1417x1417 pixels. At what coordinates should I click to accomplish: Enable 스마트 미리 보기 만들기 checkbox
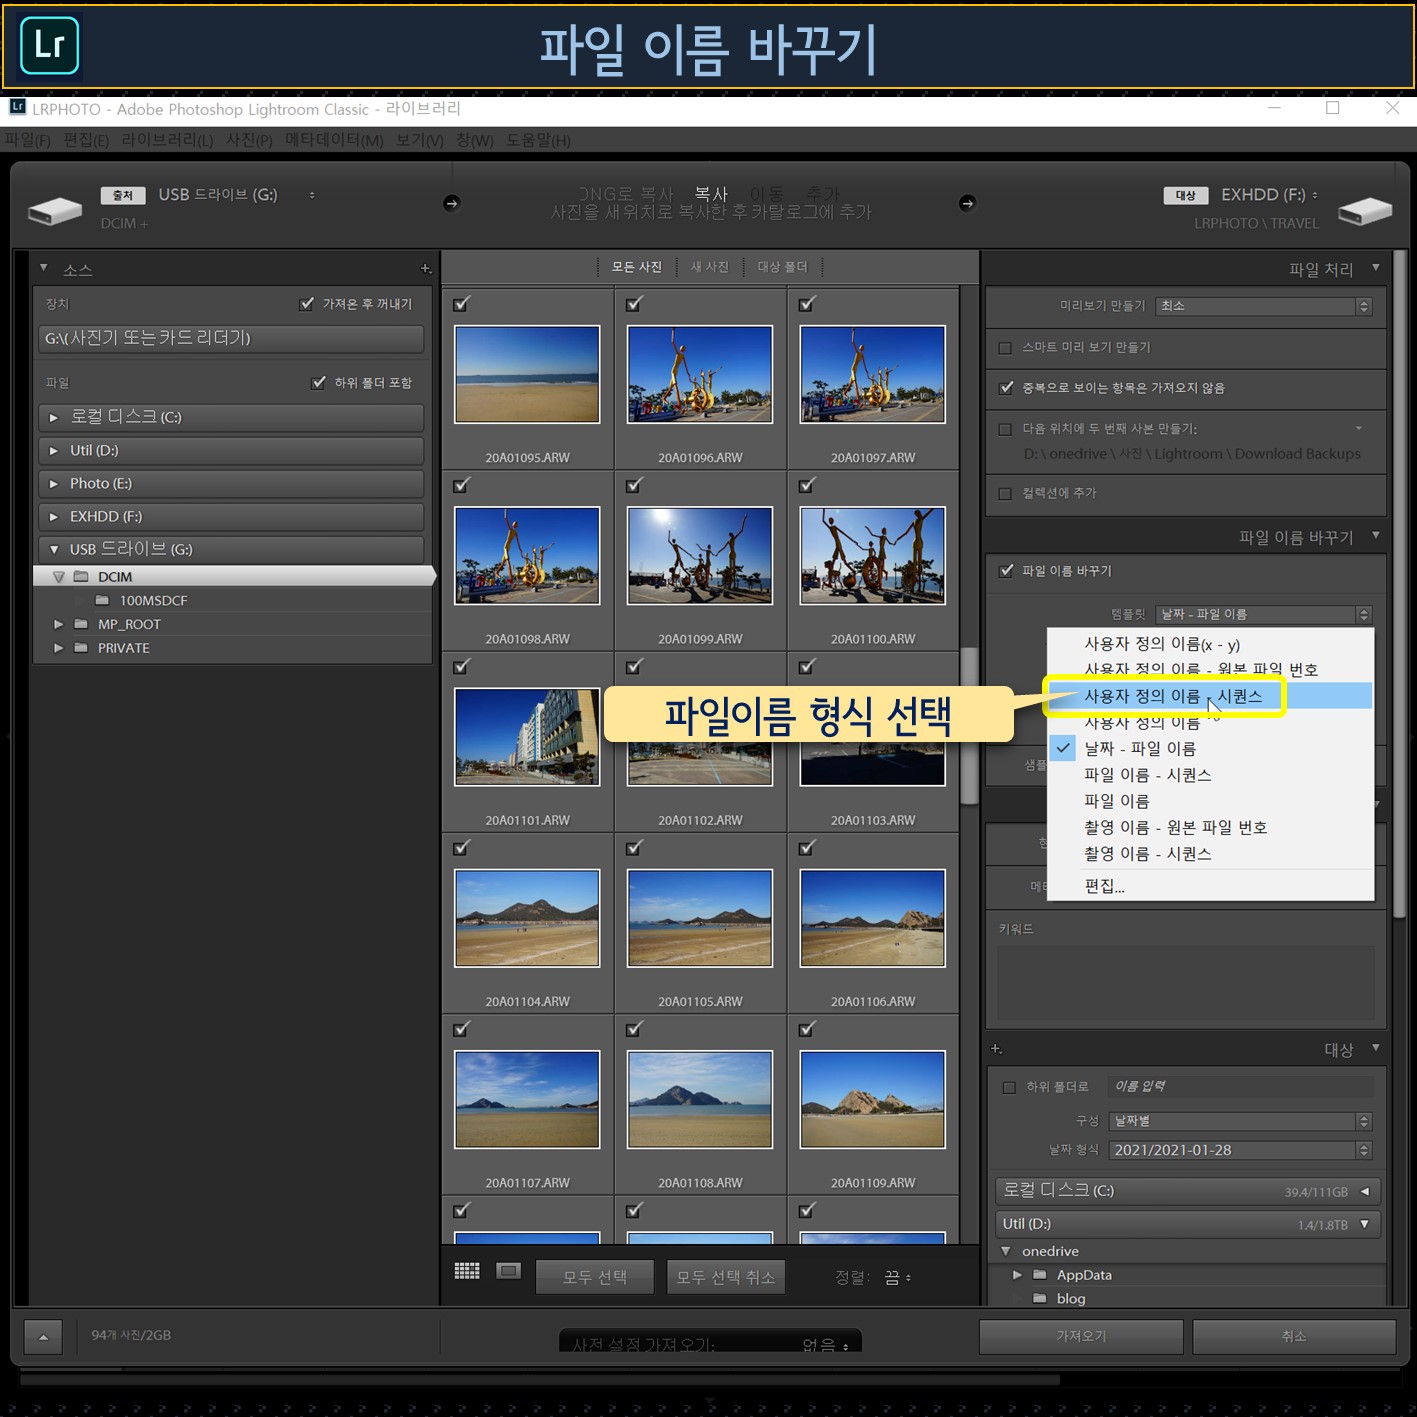point(1006,348)
